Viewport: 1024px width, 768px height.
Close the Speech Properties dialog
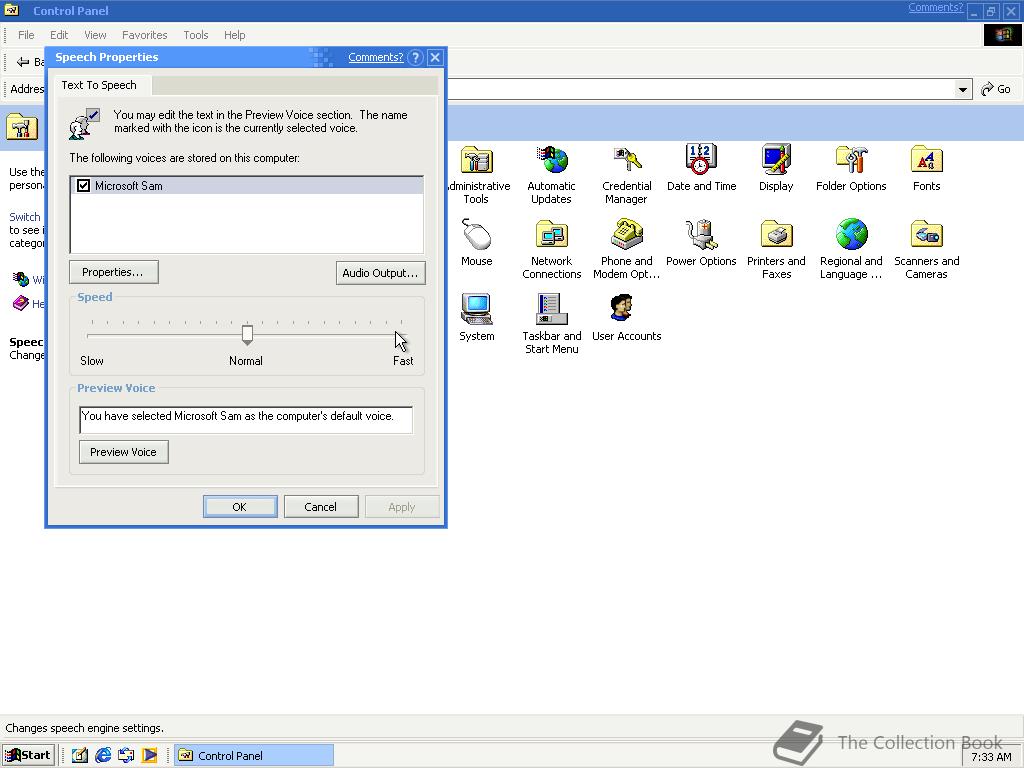point(436,57)
